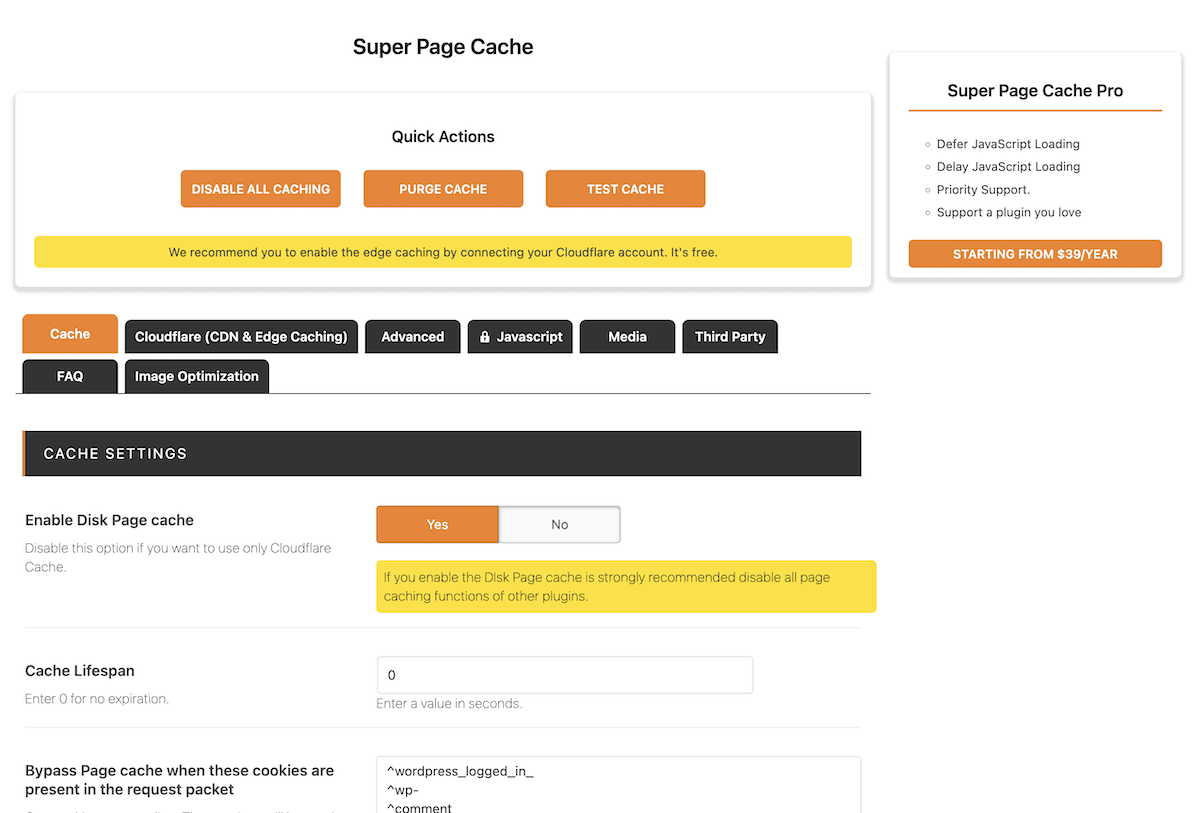Go to the Third Party tab

[730, 337]
